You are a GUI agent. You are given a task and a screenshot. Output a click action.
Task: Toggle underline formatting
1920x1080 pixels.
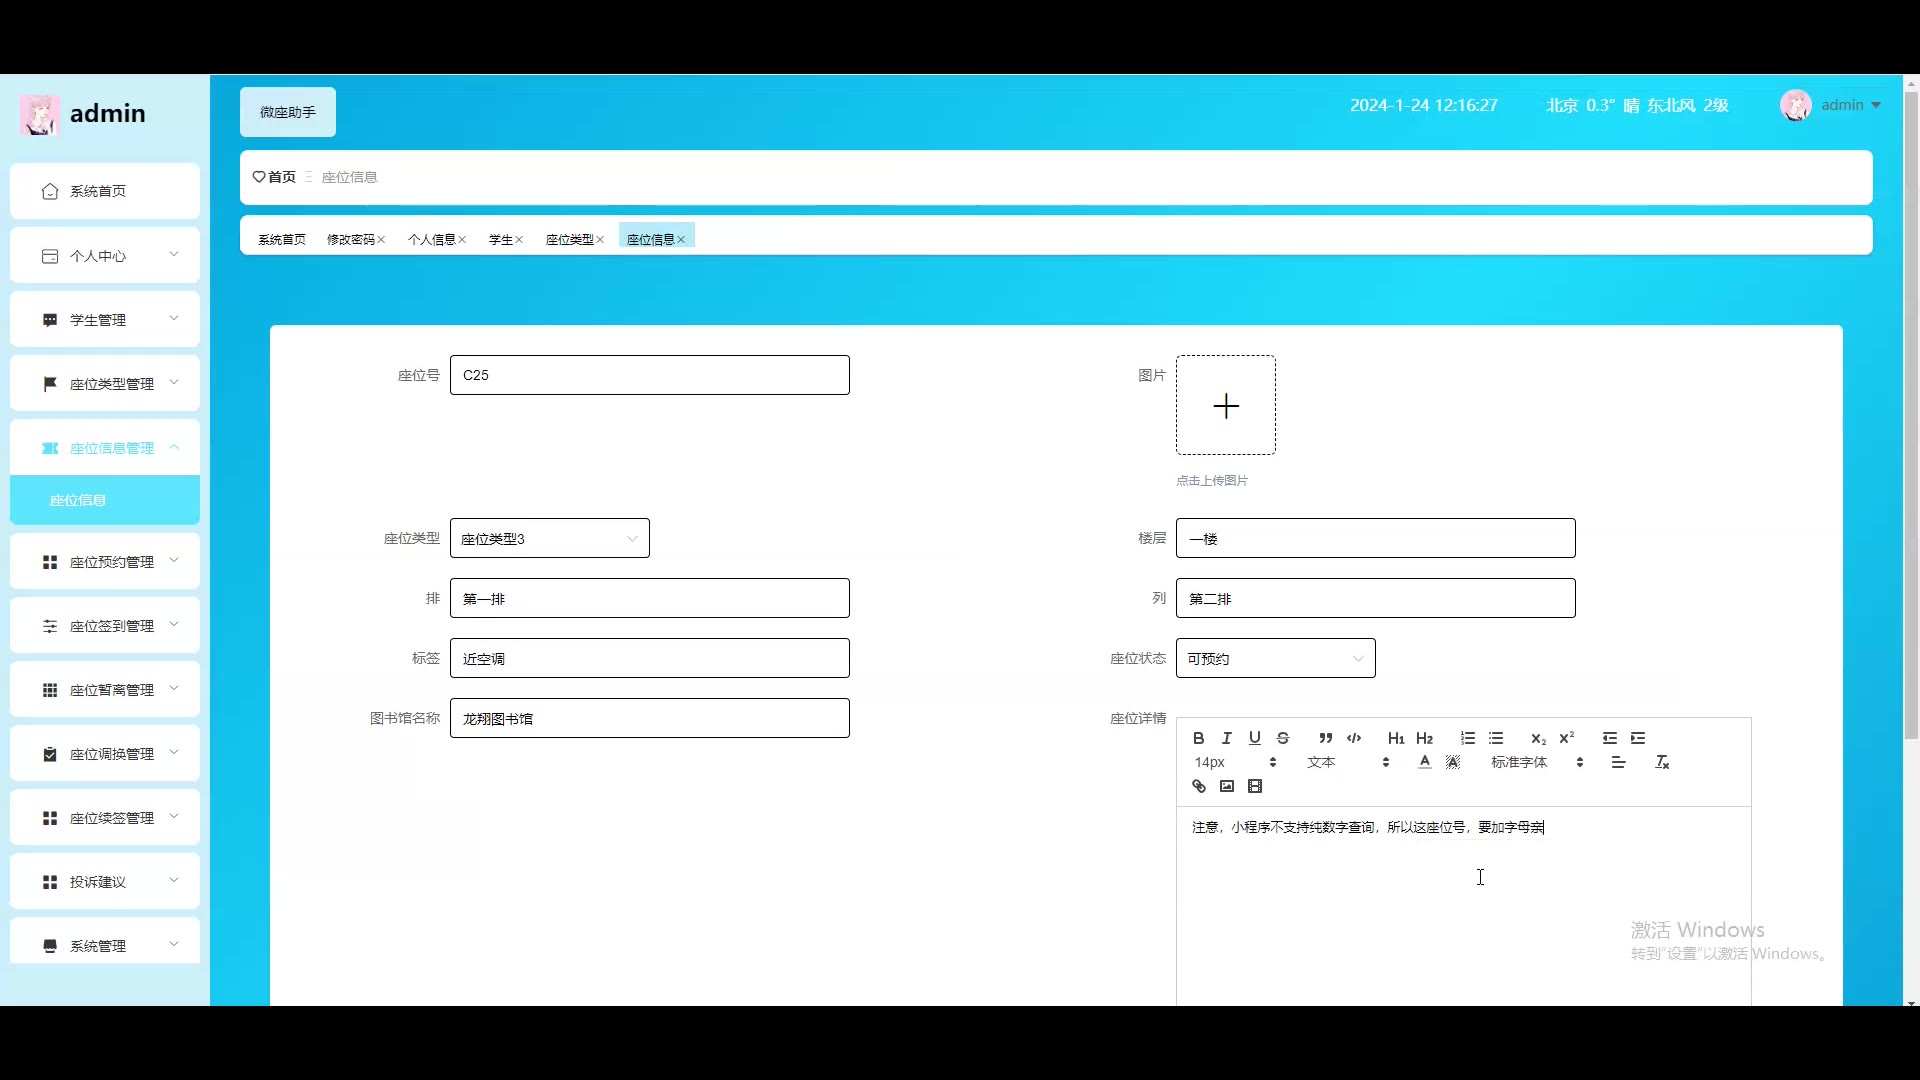[1255, 738]
